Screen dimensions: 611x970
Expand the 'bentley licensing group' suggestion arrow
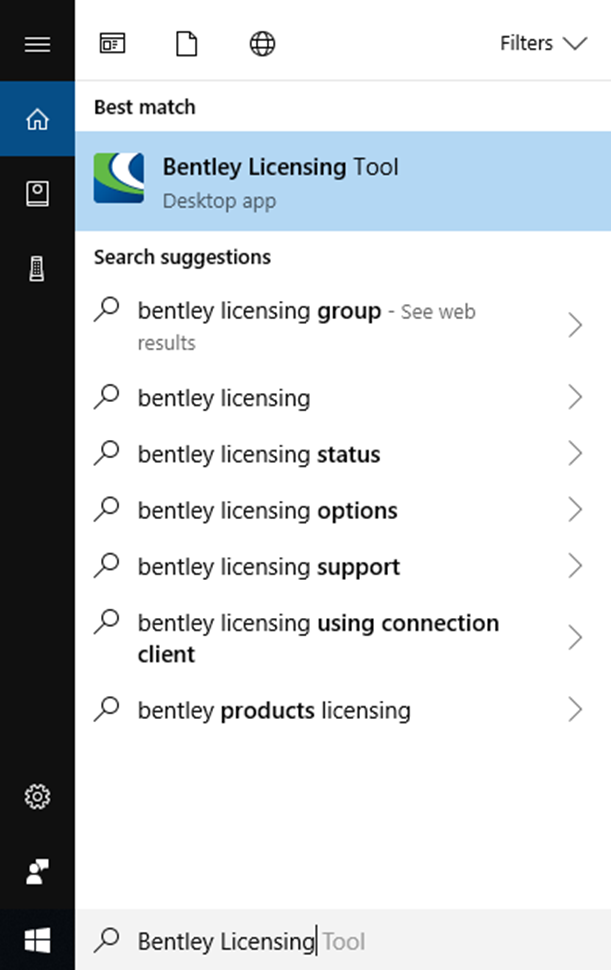[575, 325]
